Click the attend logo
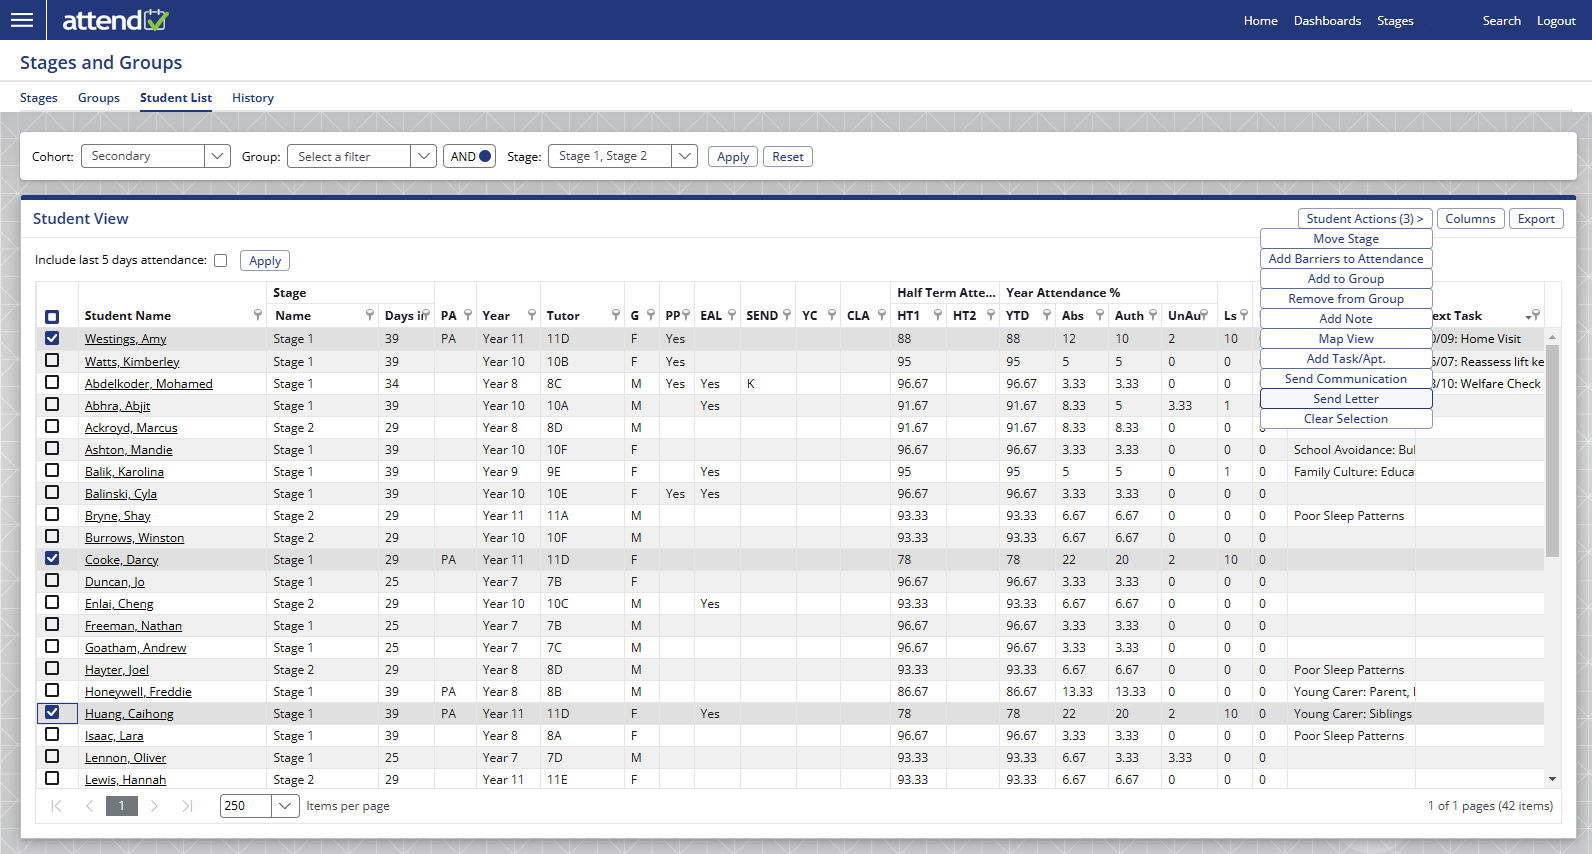 (116, 20)
